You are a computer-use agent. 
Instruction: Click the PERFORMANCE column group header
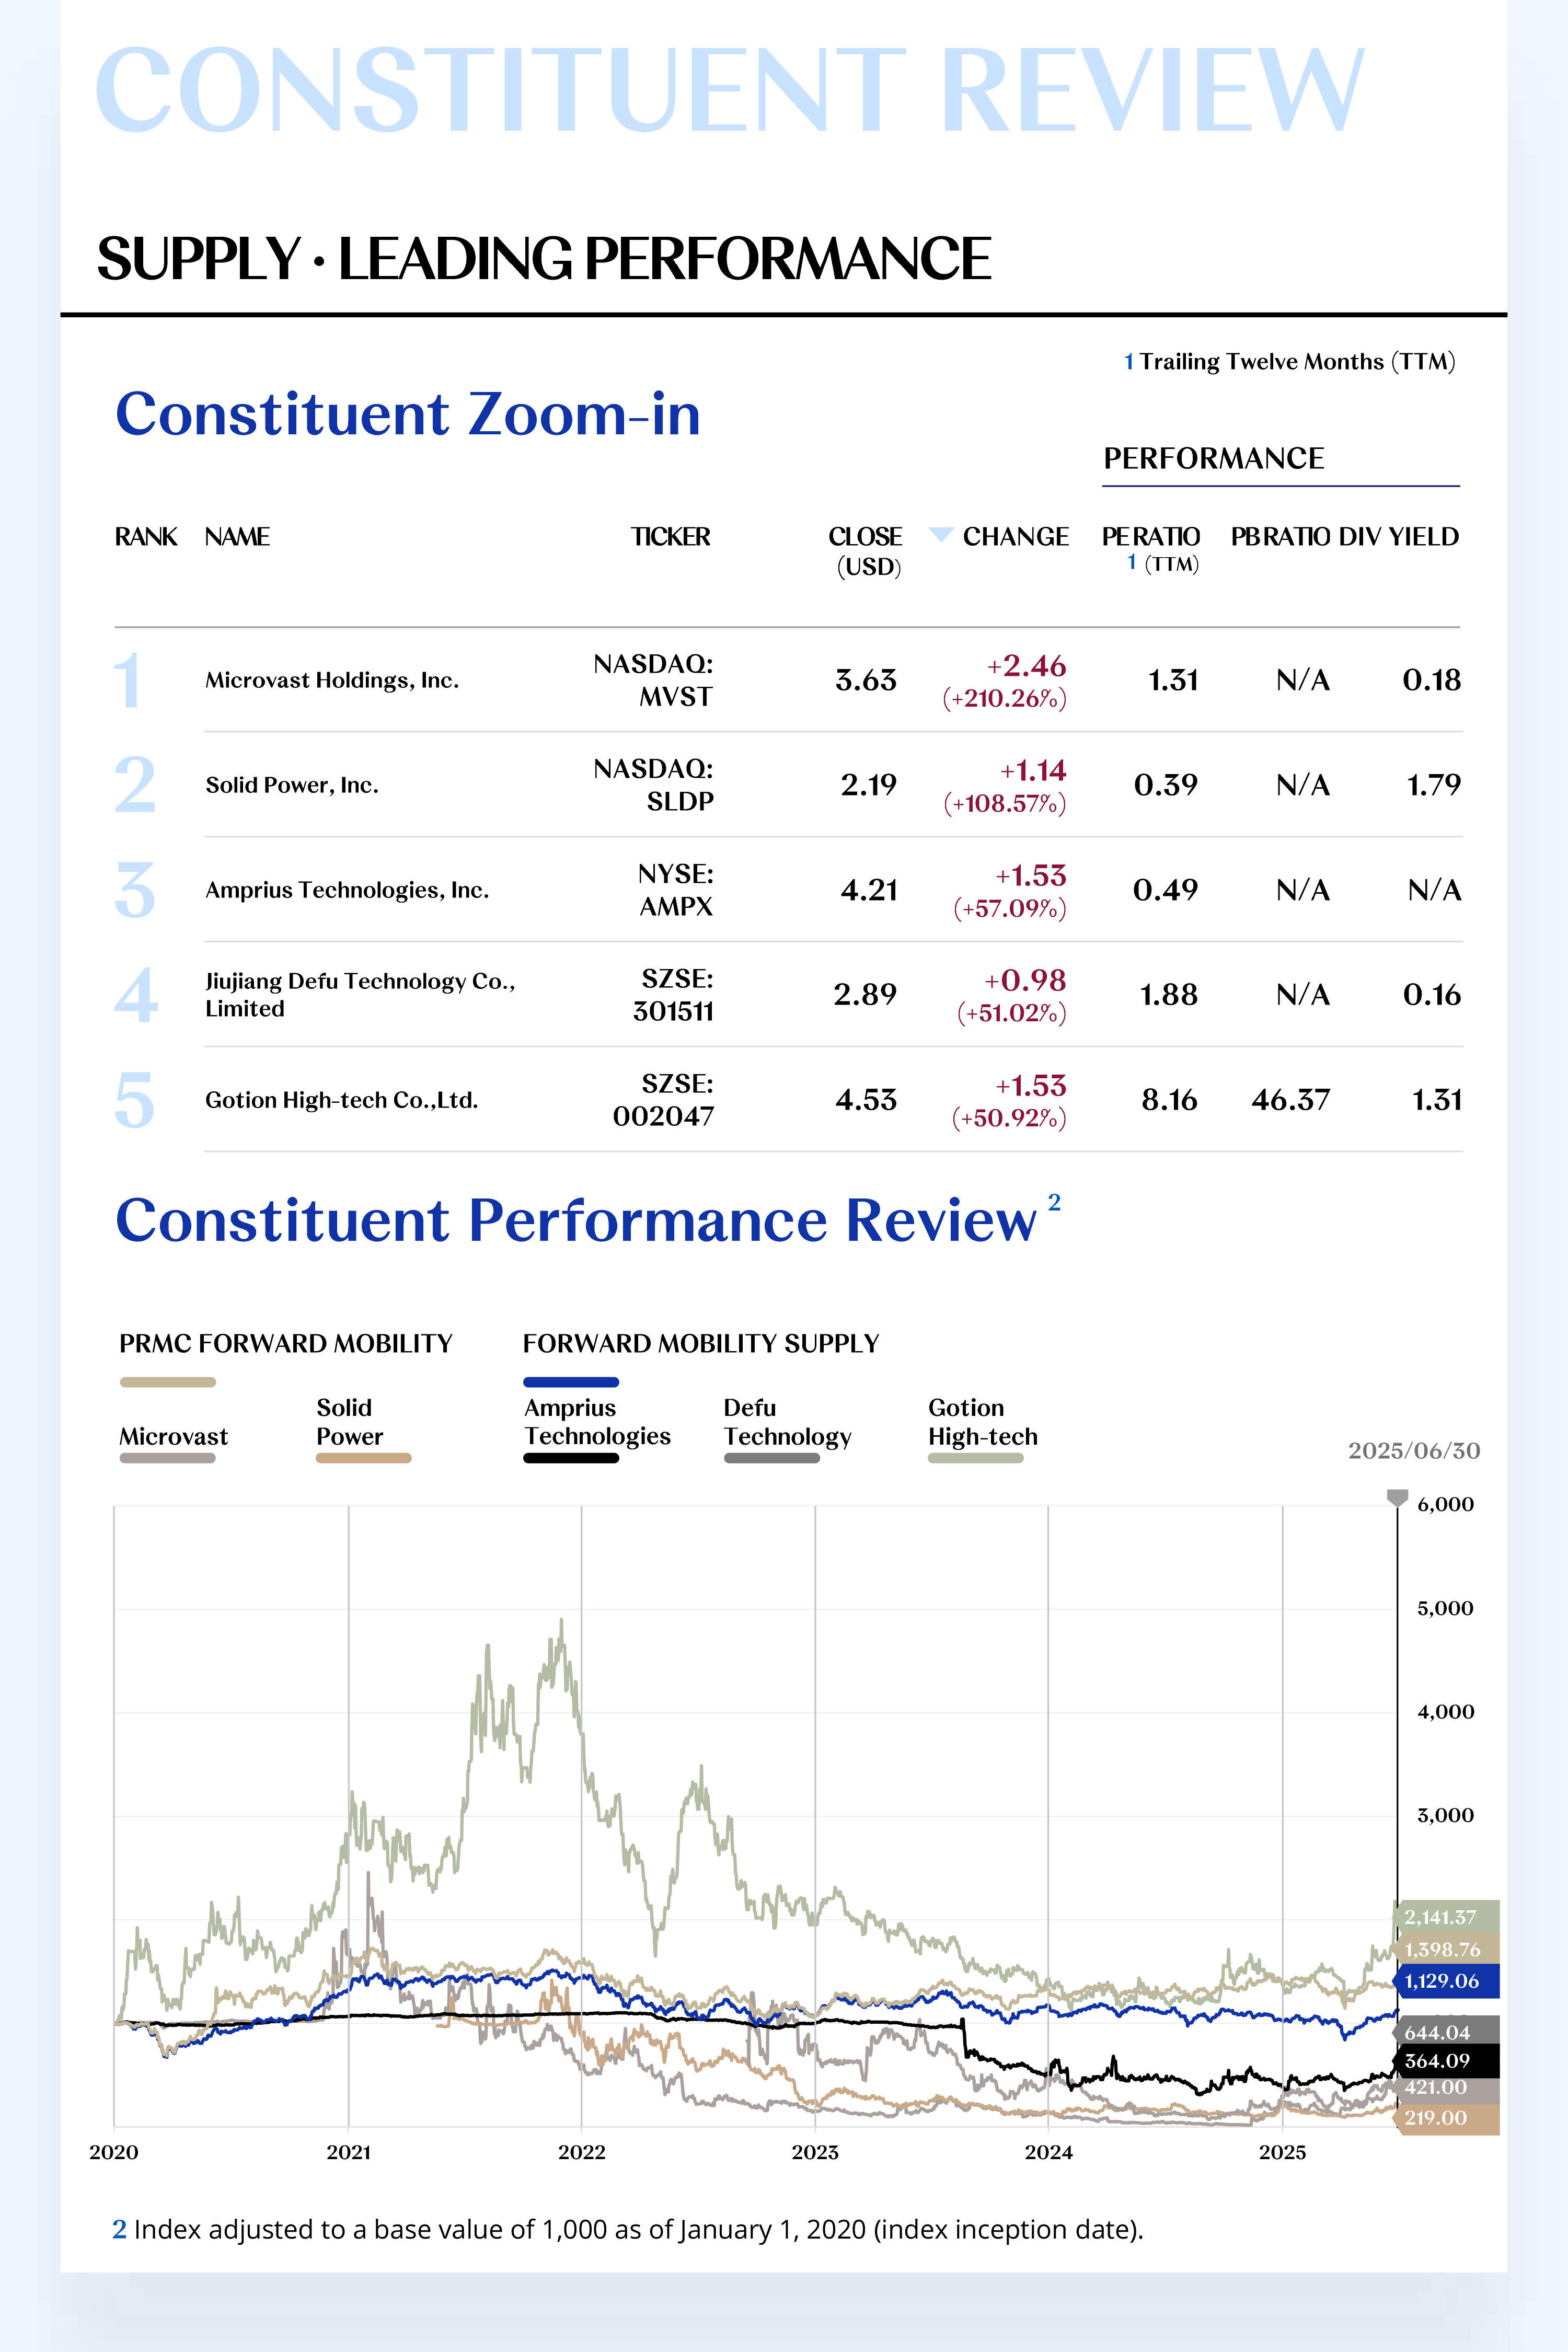coord(1213,459)
